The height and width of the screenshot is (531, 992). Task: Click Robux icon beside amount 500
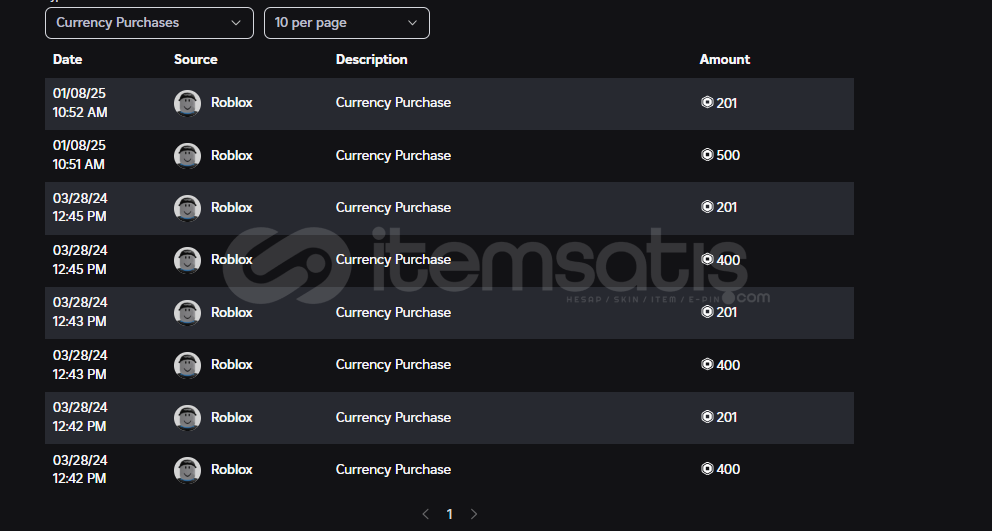707,154
